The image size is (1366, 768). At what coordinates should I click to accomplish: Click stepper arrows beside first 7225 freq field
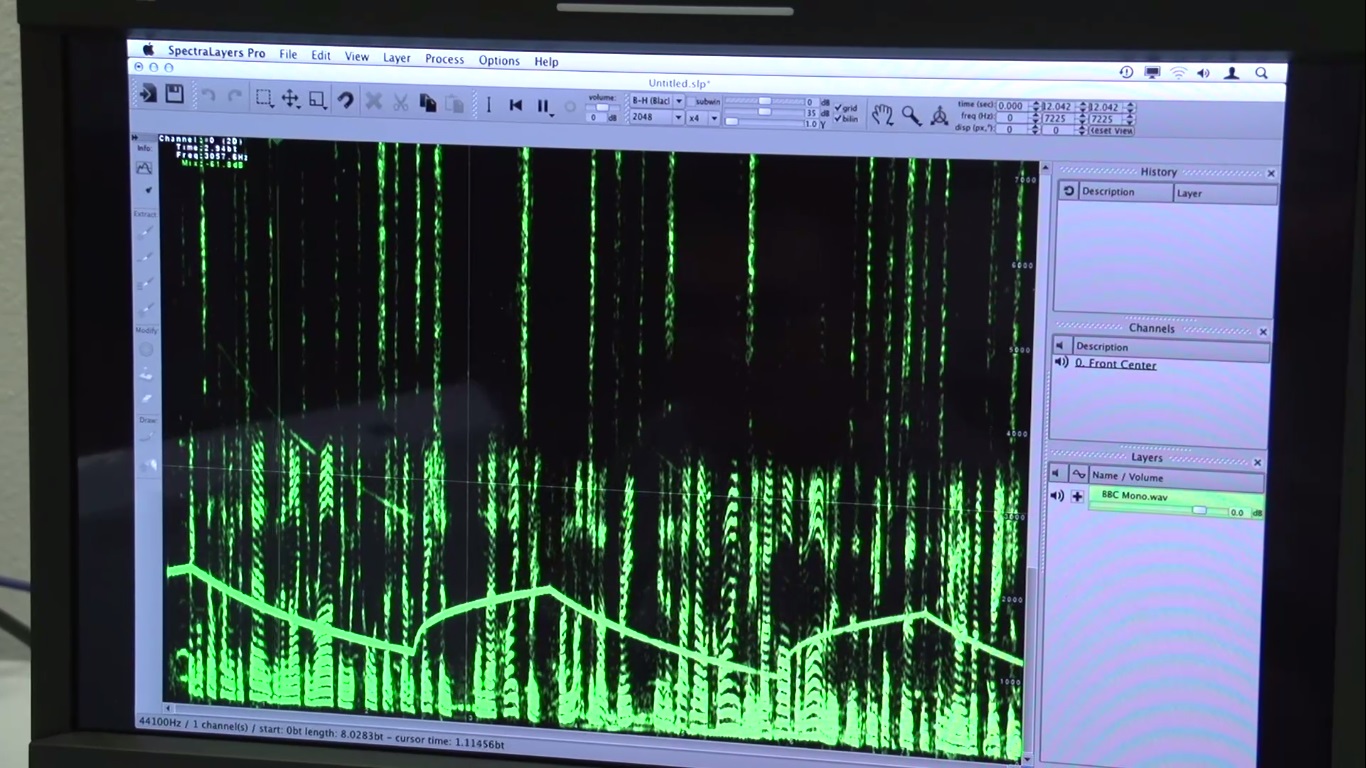tap(1082, 118)
